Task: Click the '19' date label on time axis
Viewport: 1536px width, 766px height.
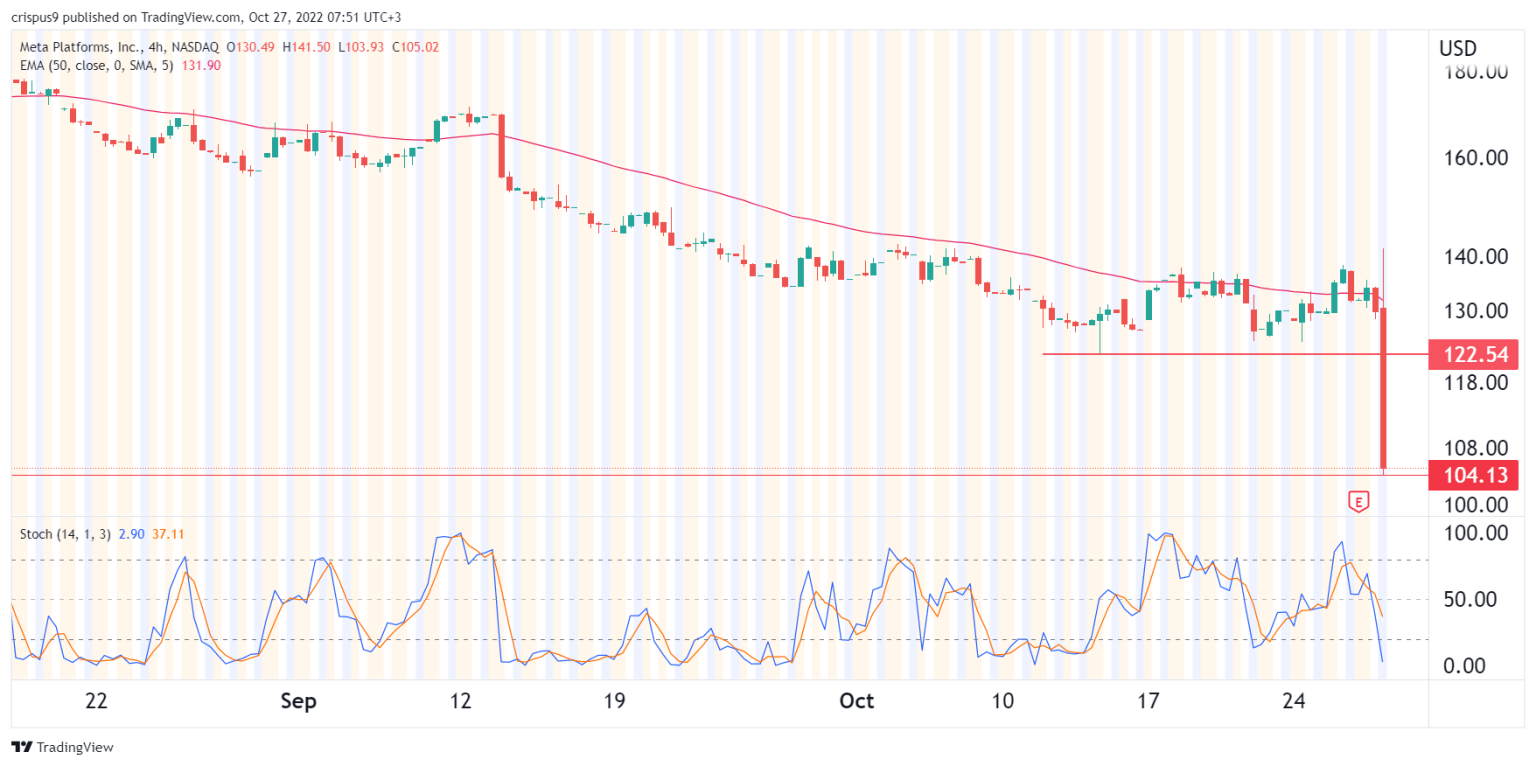Action: click(614, 701)
